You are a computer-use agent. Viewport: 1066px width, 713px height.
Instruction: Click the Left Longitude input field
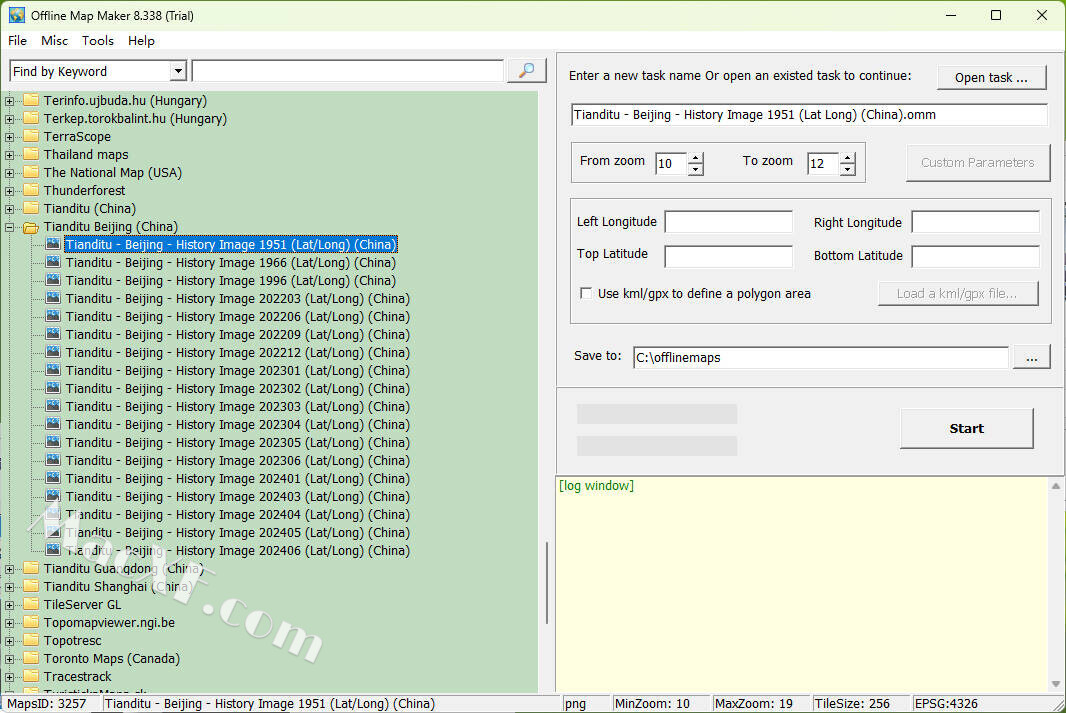coord(729,222)
